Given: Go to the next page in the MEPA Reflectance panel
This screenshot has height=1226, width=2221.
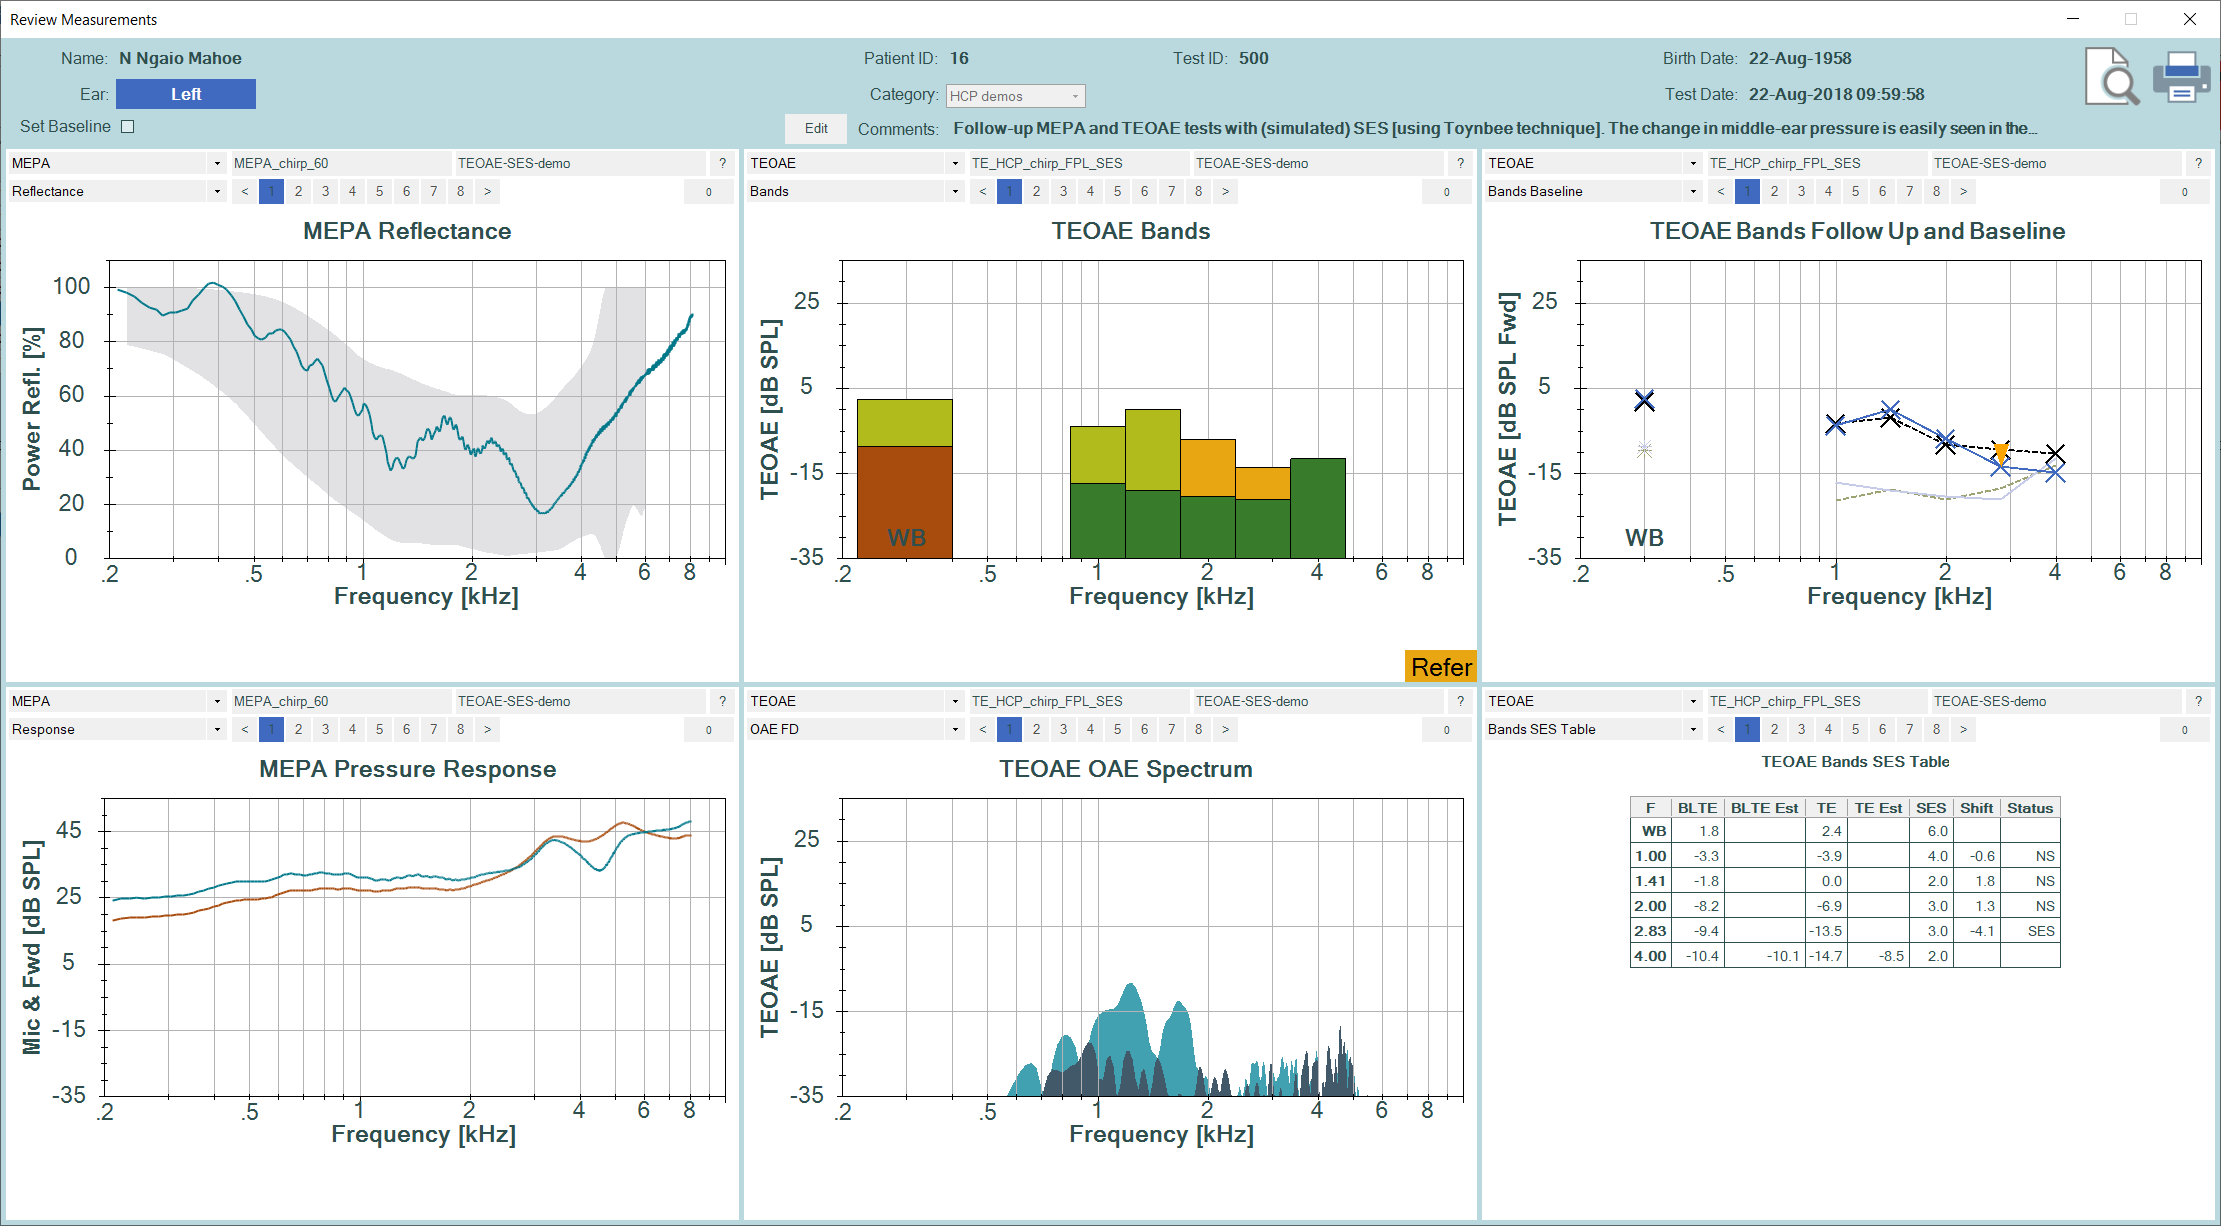Looking at the screenshot, I should click(x=487, y=191).
